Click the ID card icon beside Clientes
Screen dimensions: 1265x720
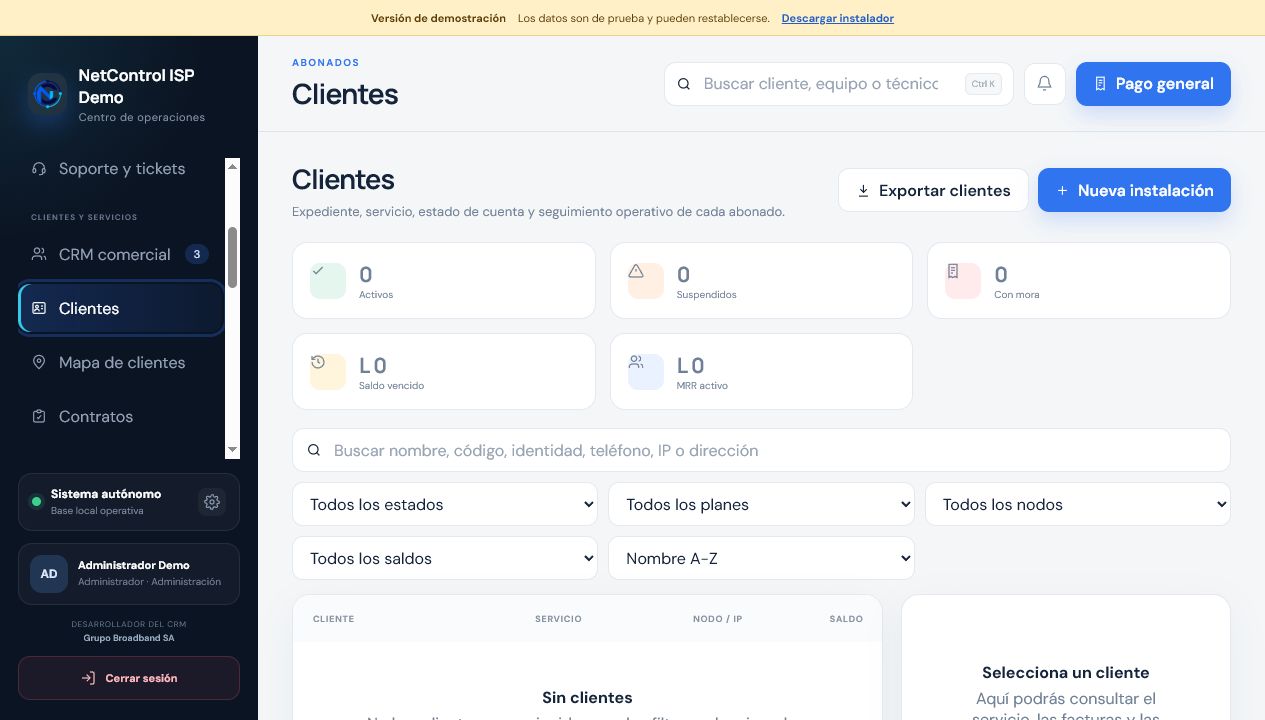tap(39, 308)
